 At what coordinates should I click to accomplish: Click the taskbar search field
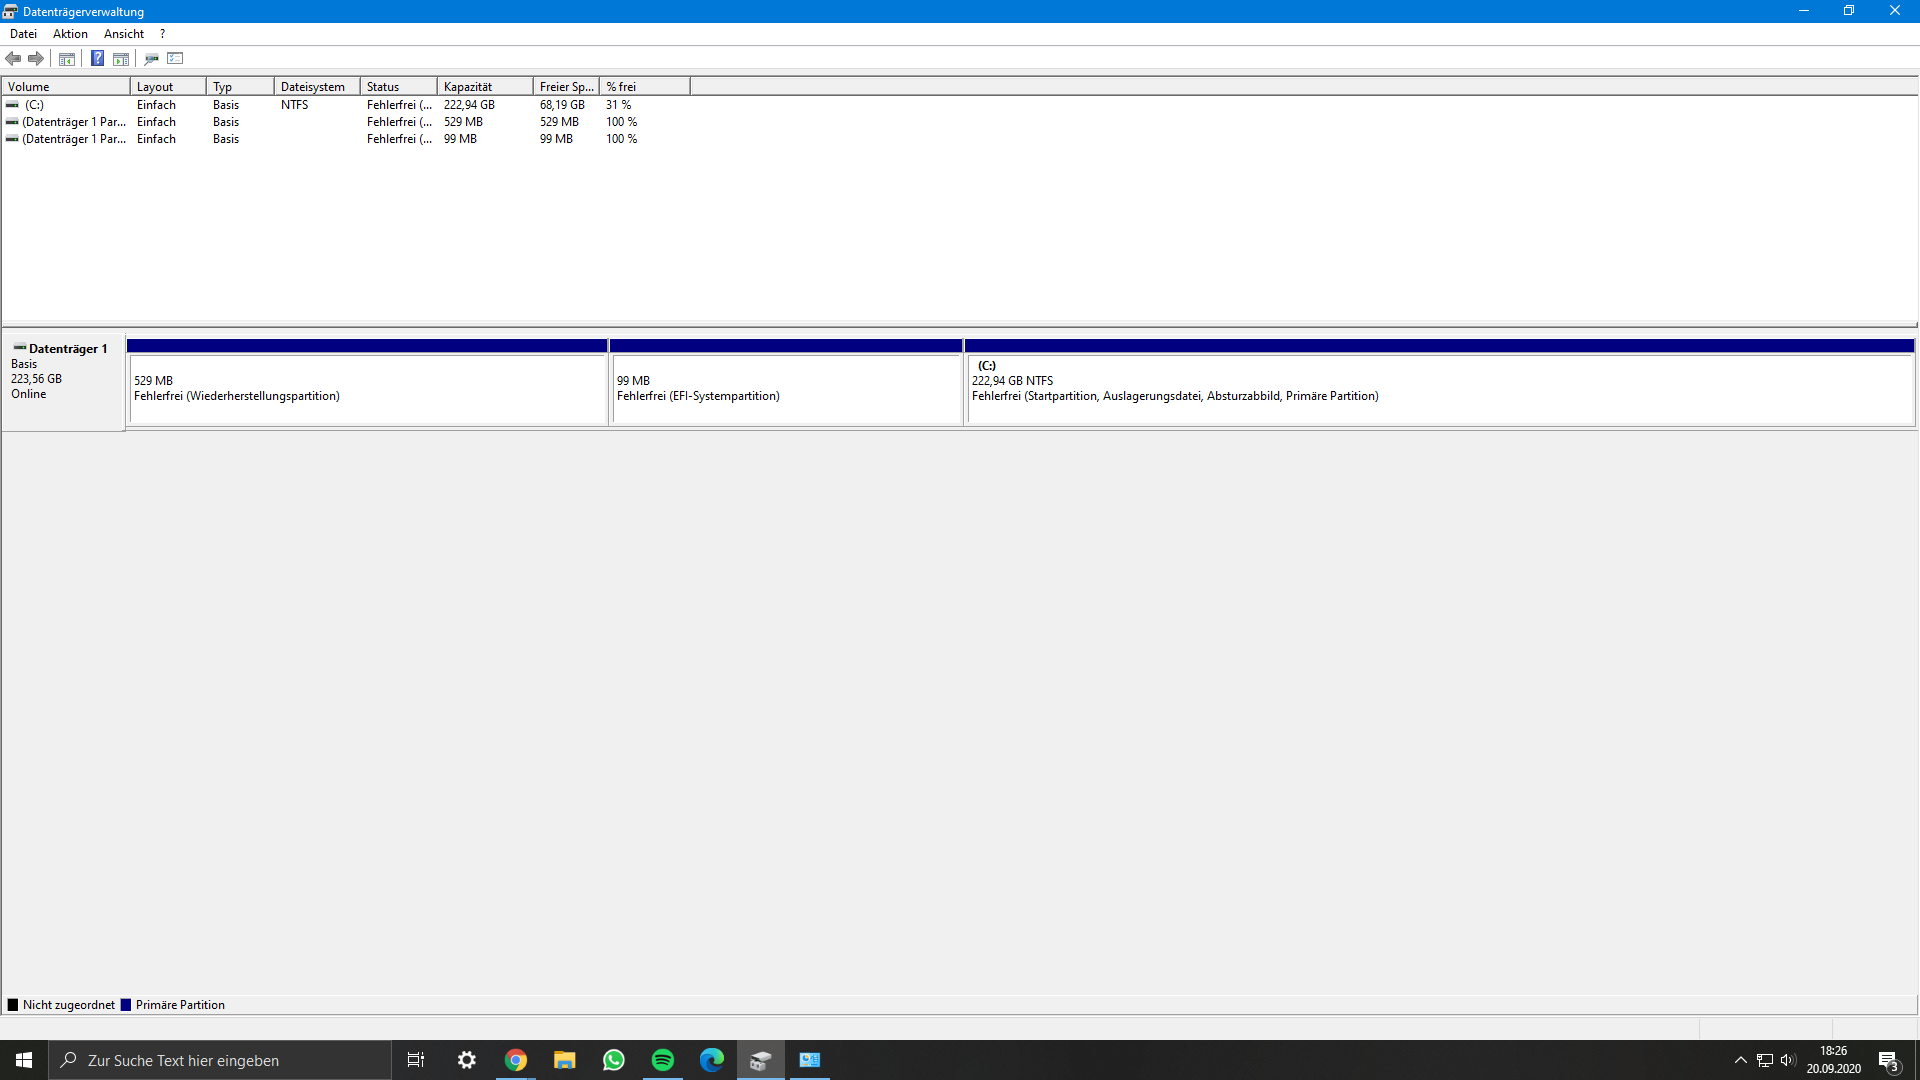click(x=220, y=1060)
